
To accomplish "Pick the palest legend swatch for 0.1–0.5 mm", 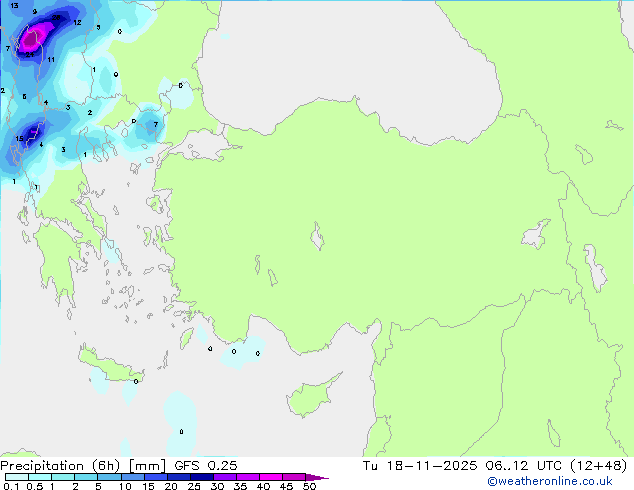I will (17, 477).
